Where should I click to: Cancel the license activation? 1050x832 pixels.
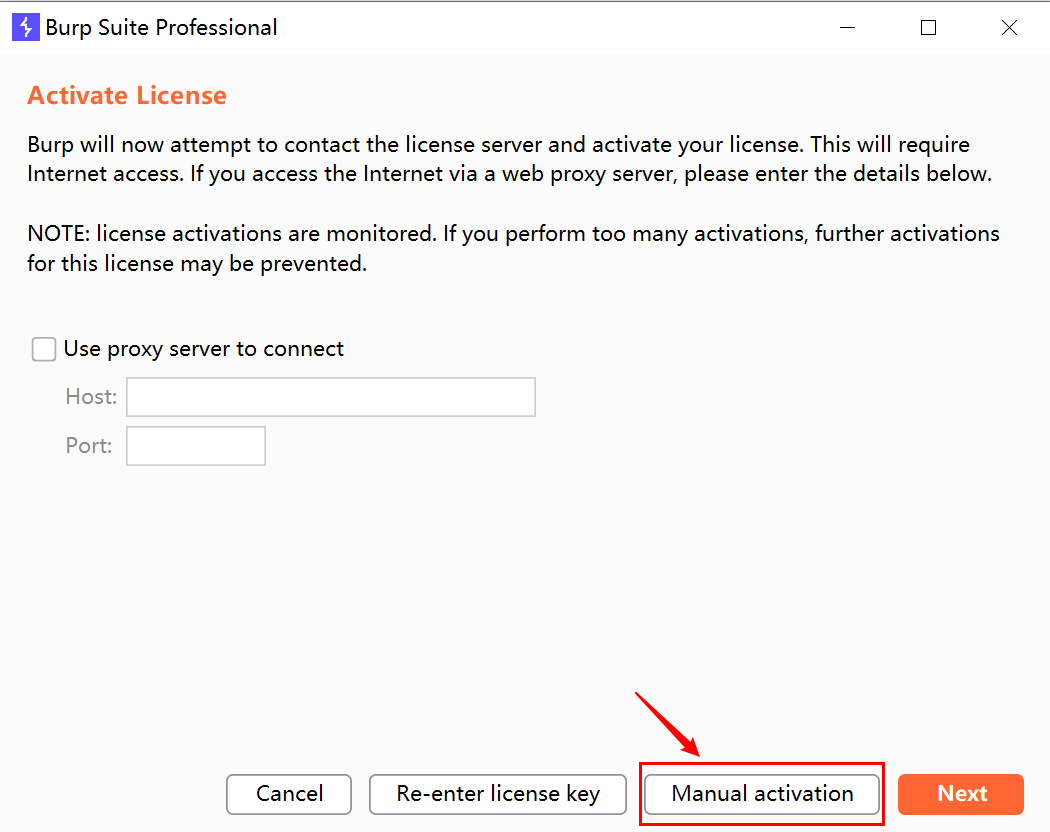289,794
